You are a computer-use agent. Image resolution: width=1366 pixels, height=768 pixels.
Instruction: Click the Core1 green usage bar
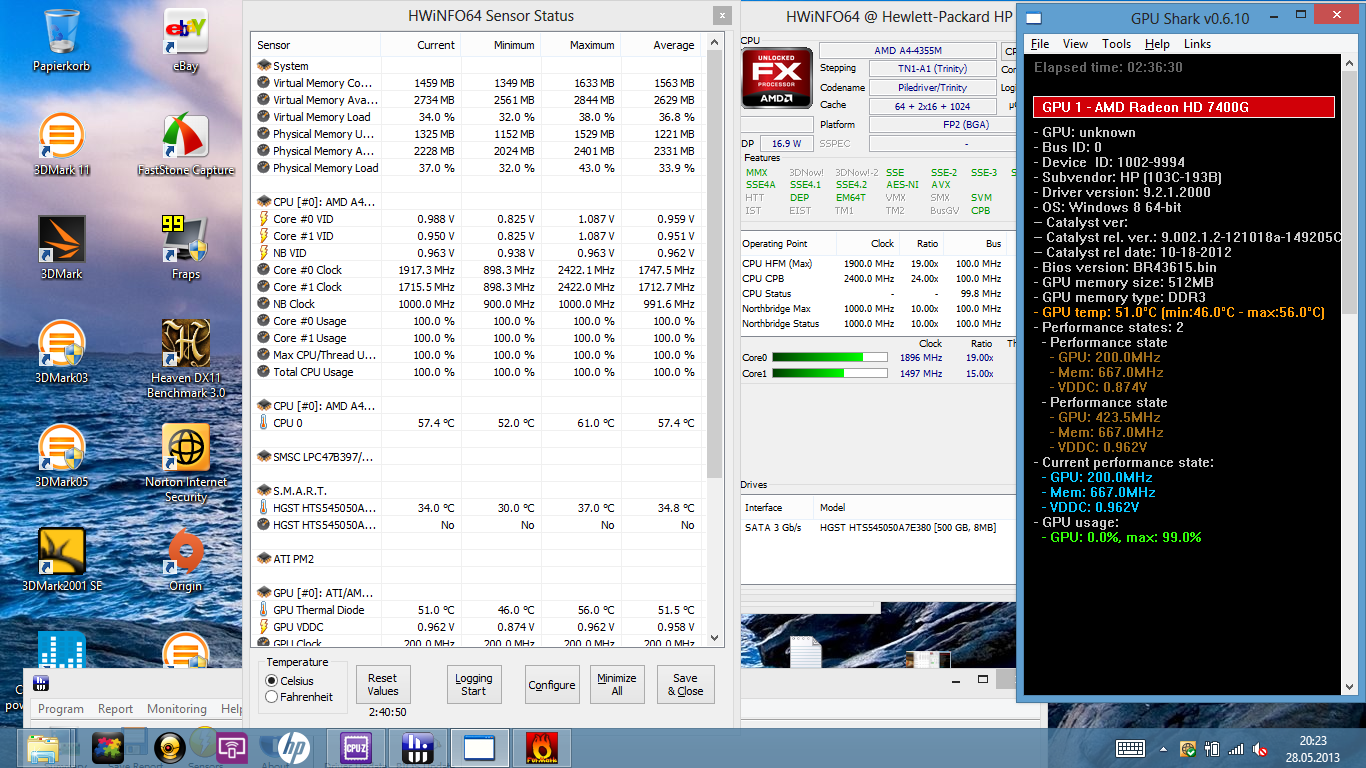[x=829, y=373]
